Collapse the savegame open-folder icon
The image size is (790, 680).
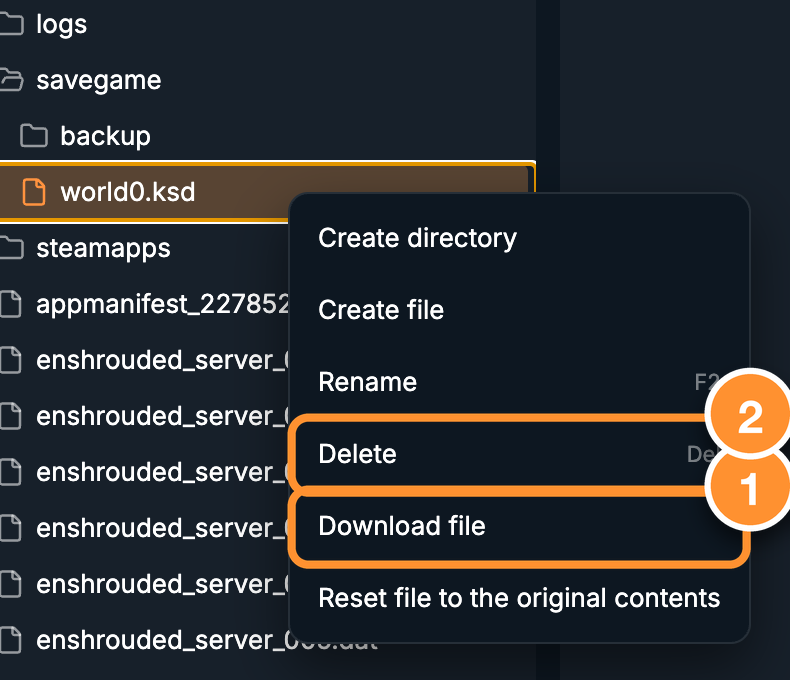[x=11, y=80]
